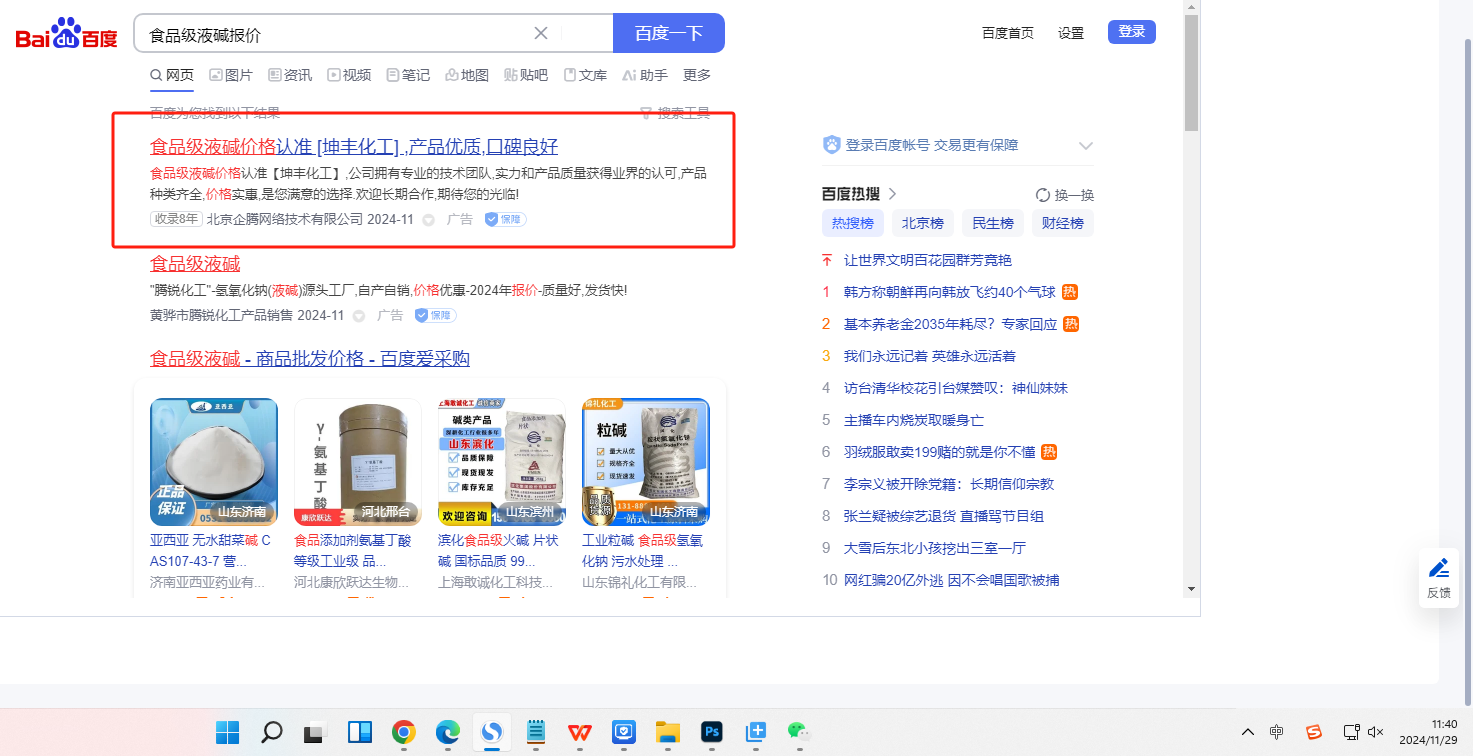Switch to the 图片 tab
Screen dimensions: 1473x756
pos(231,75)
